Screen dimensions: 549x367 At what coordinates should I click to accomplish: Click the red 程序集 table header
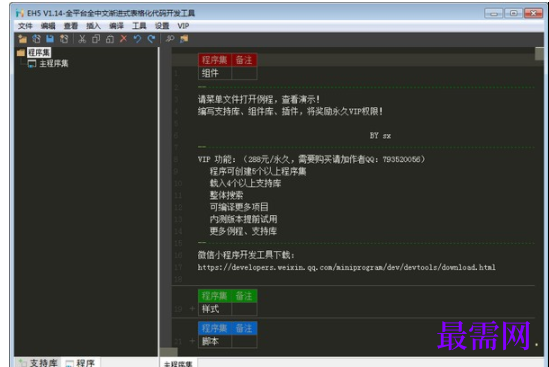pyautogui.click(x=215, y=60)
